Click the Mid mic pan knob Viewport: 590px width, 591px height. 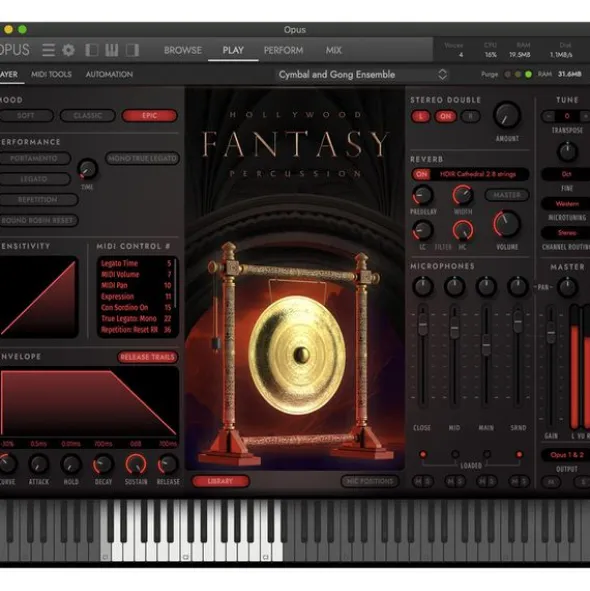click(x=455, y=286)
